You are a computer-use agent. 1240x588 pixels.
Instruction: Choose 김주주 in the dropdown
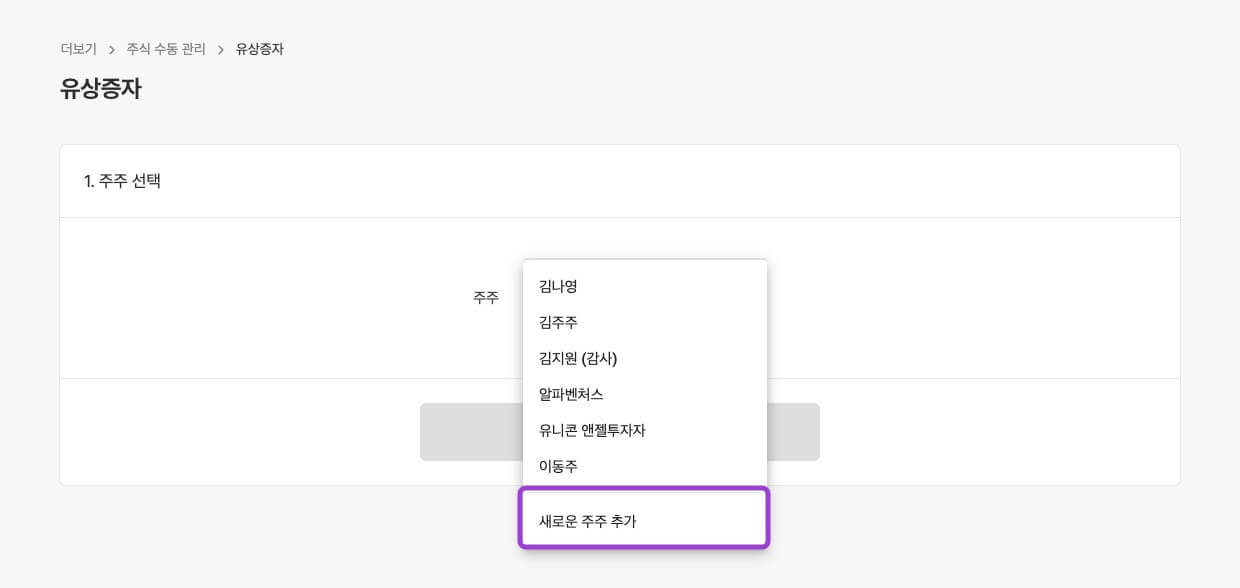click(x=558, y=323)
